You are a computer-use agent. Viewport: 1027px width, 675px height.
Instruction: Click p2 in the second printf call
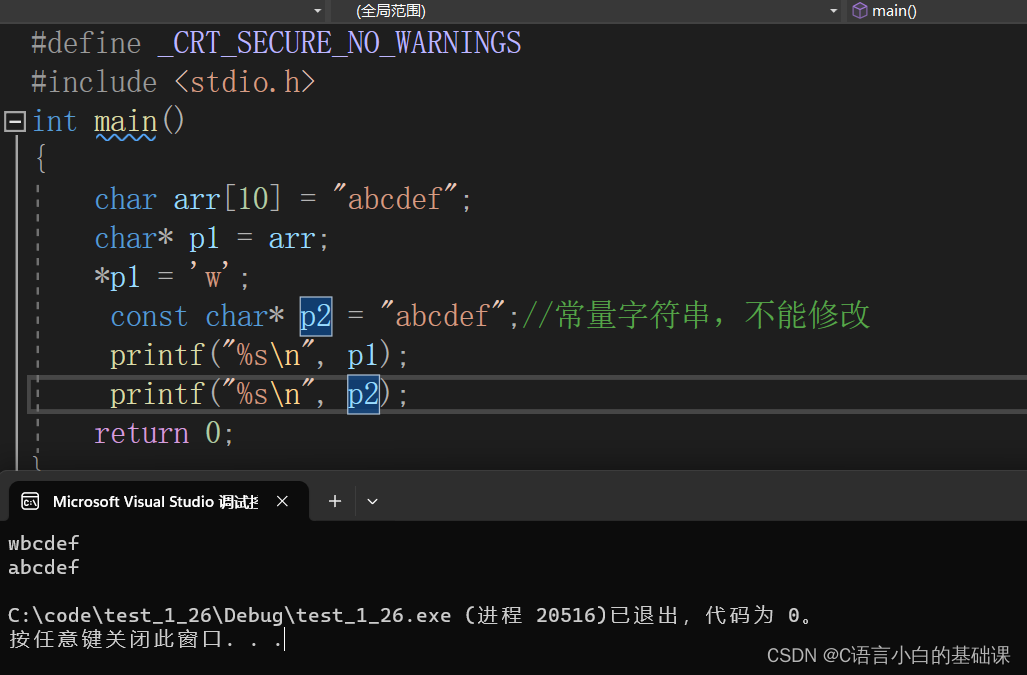363,394
